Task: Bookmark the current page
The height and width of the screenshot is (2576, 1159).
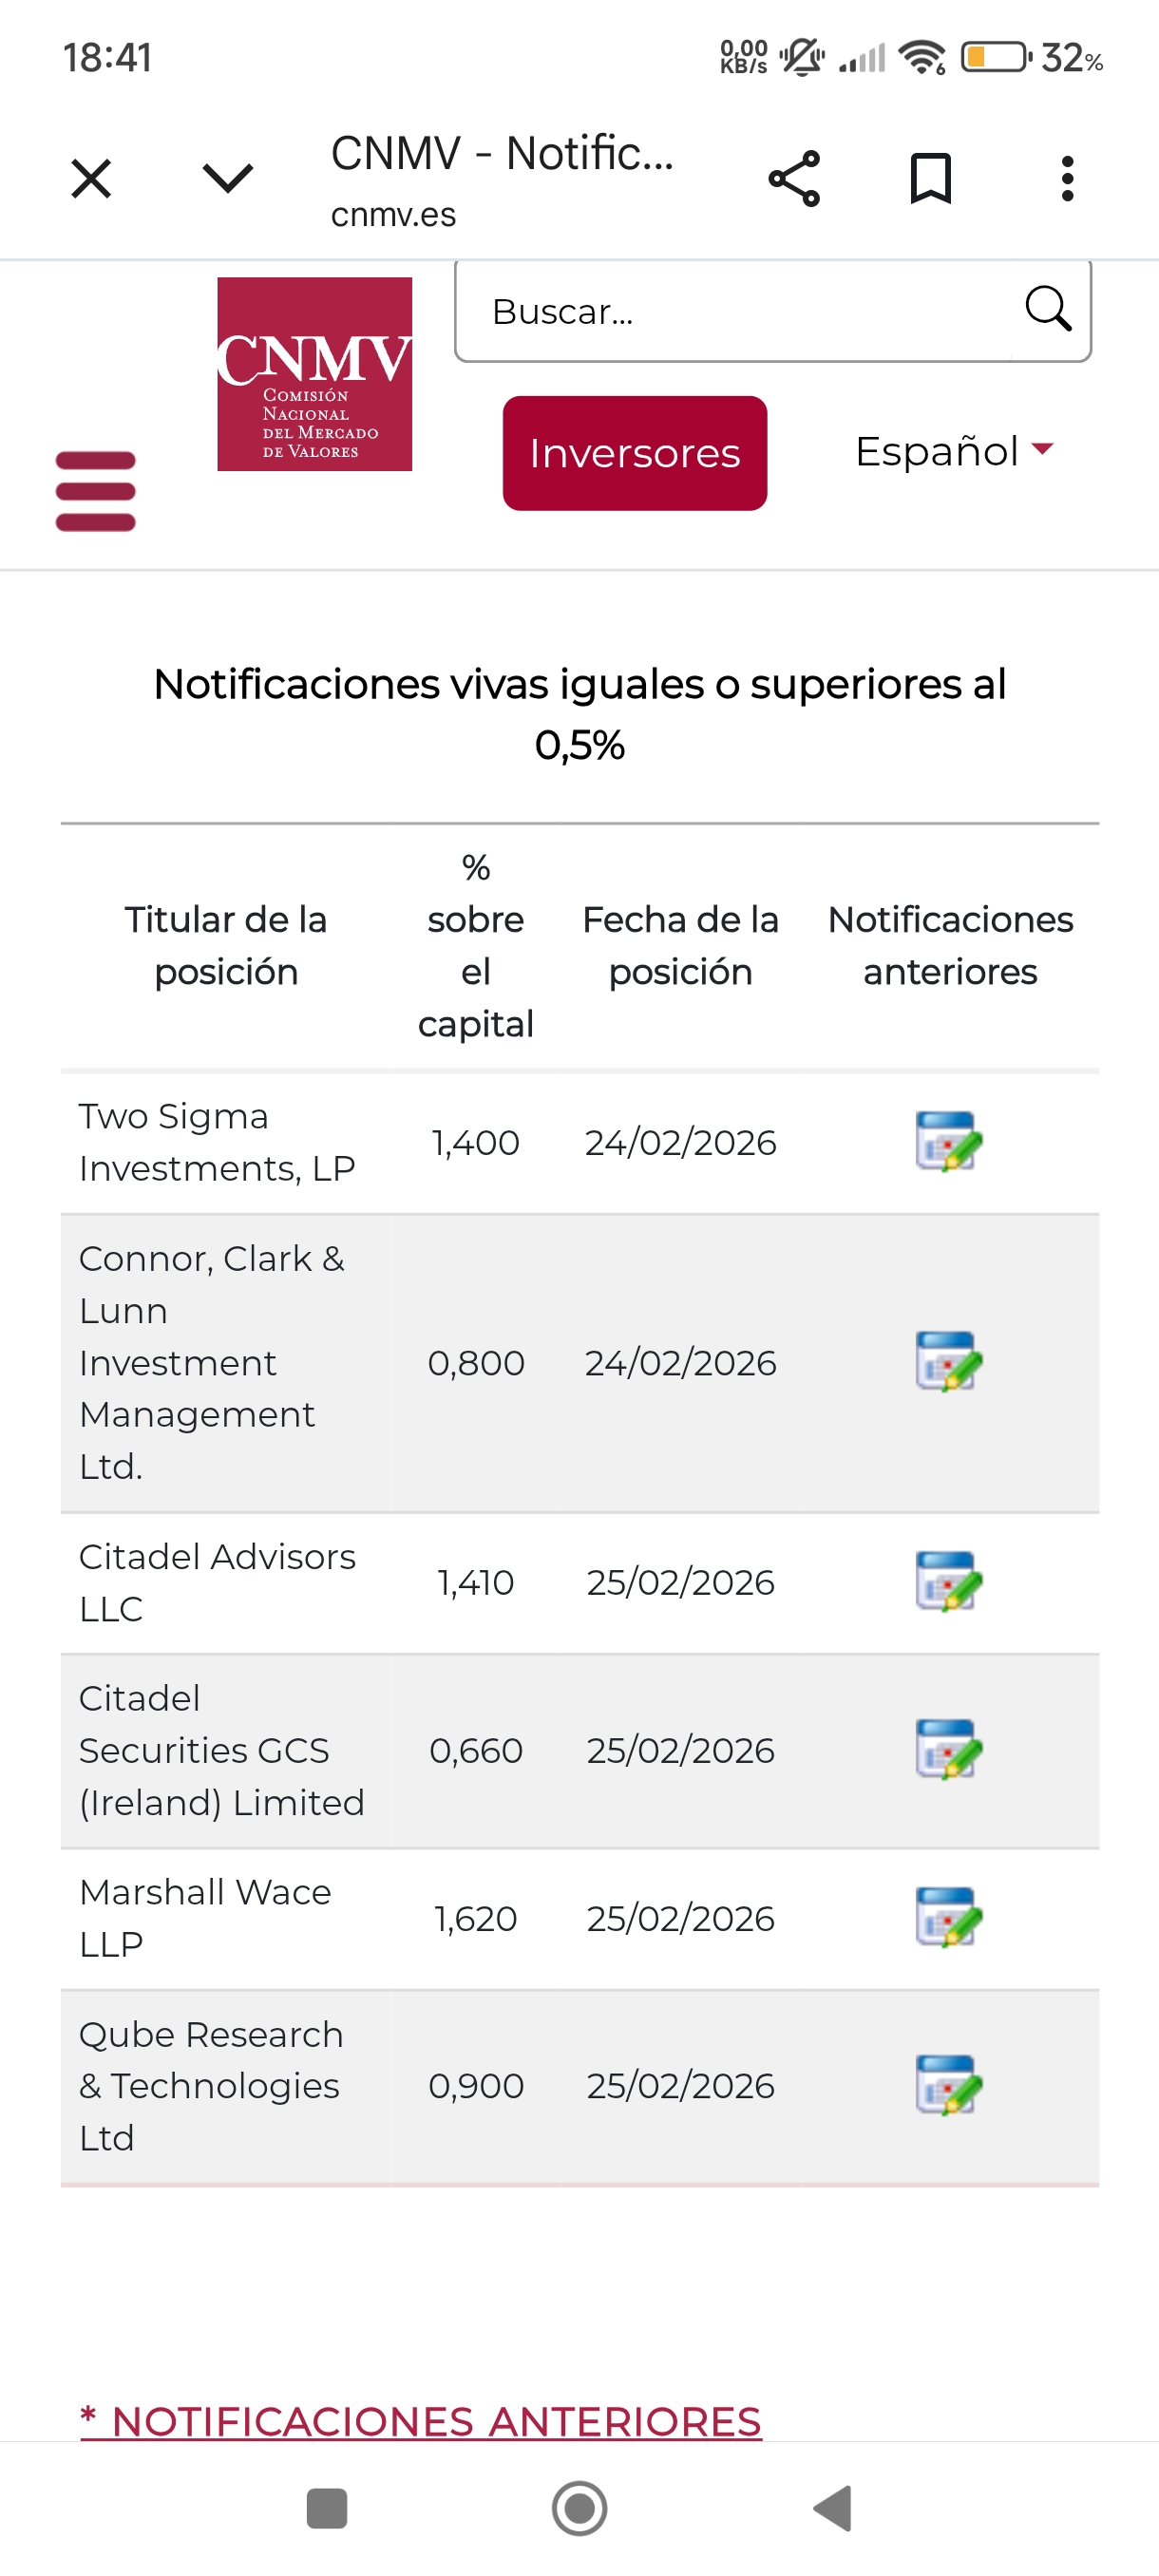Action: (x=930, y=179)
